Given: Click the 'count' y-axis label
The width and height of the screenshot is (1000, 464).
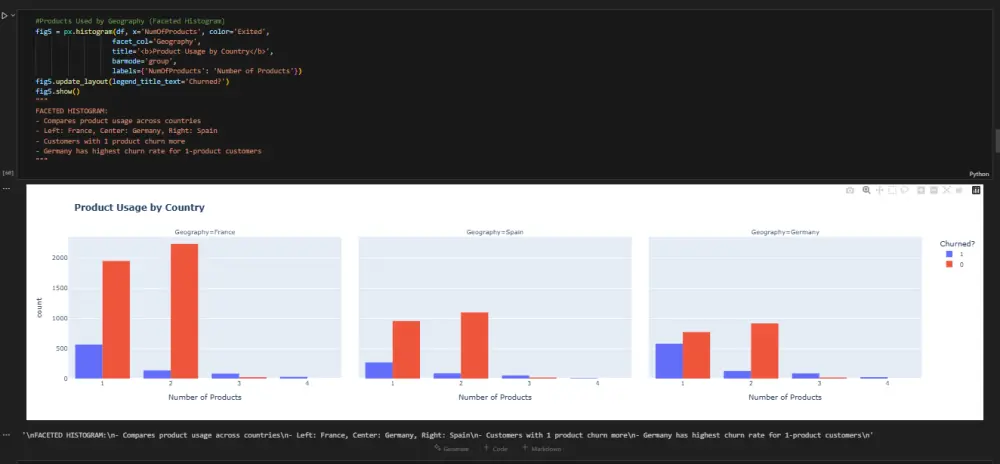Looking at the screenshot, I should pyautogui.click(x=39, y=307).
